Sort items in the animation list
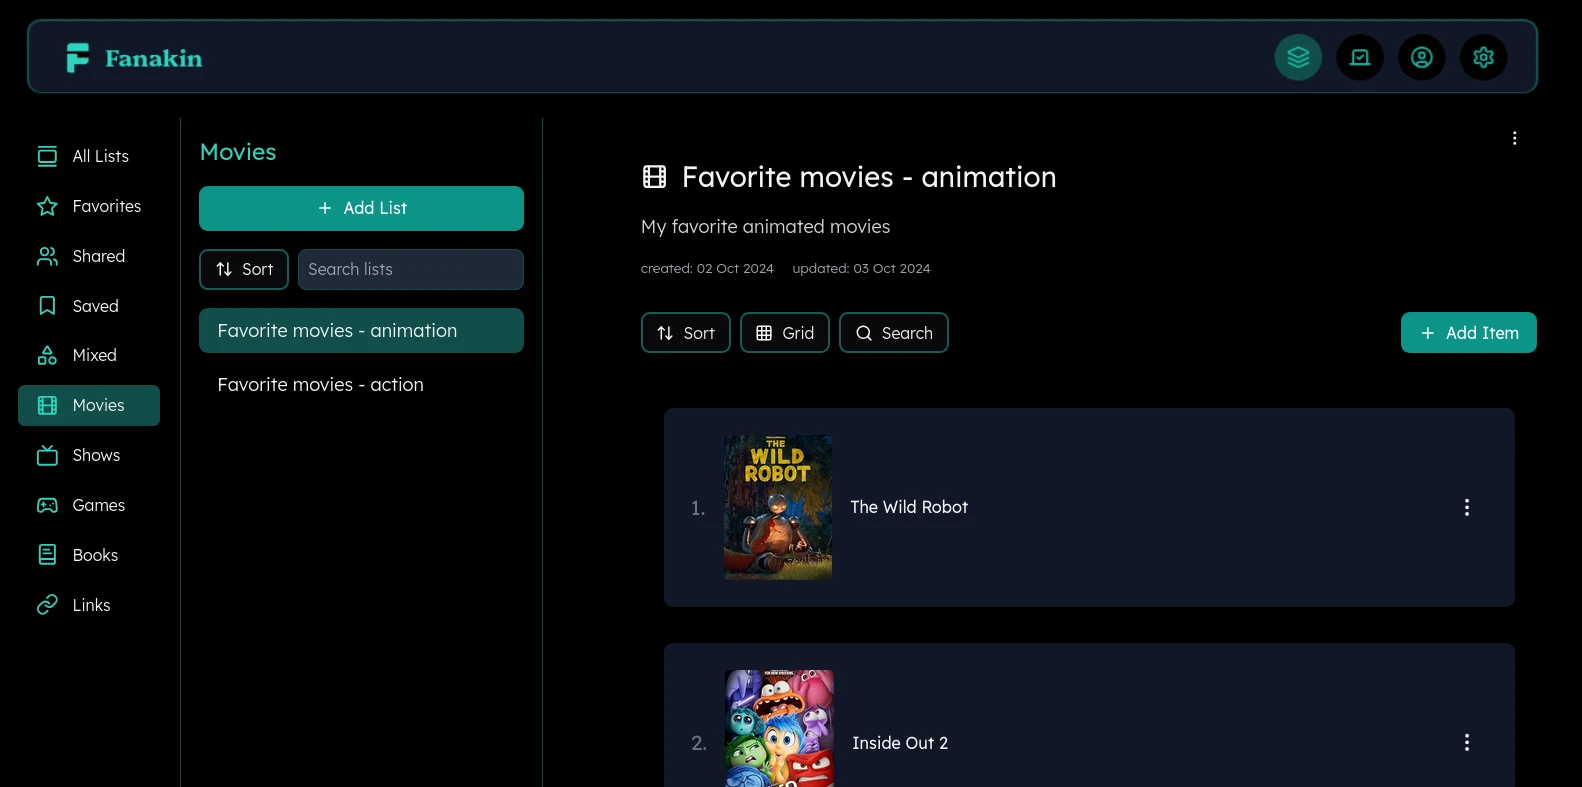The height and width of the screenshot is (787, 1582). pos(686,333)
